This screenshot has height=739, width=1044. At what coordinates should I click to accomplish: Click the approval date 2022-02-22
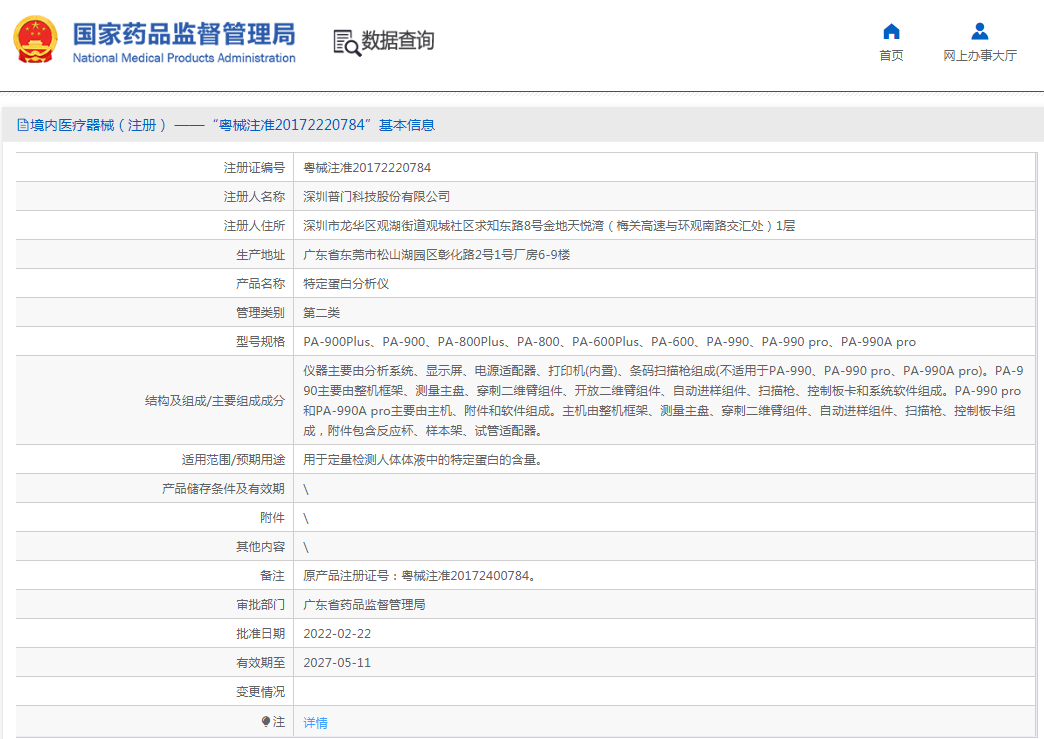337,634
